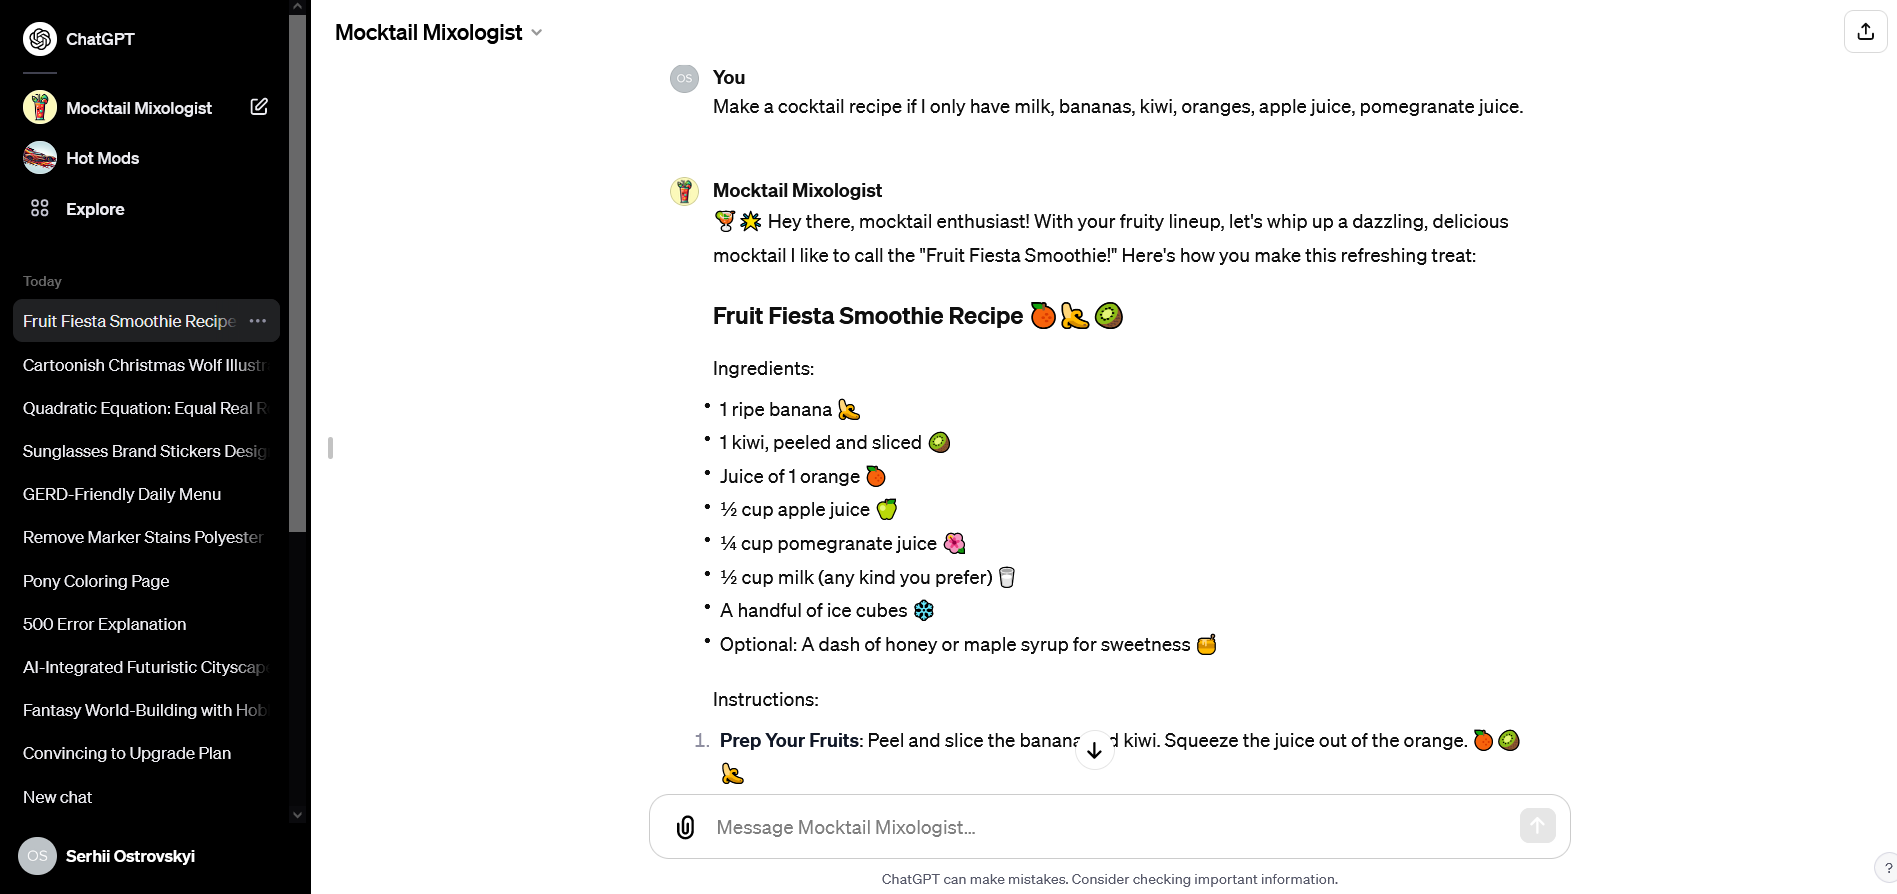The height and width of the screenshot is (894, 1897).
Task: Click the new chat pencil icon
Action: pyautogui.click(x=259, y=107)
